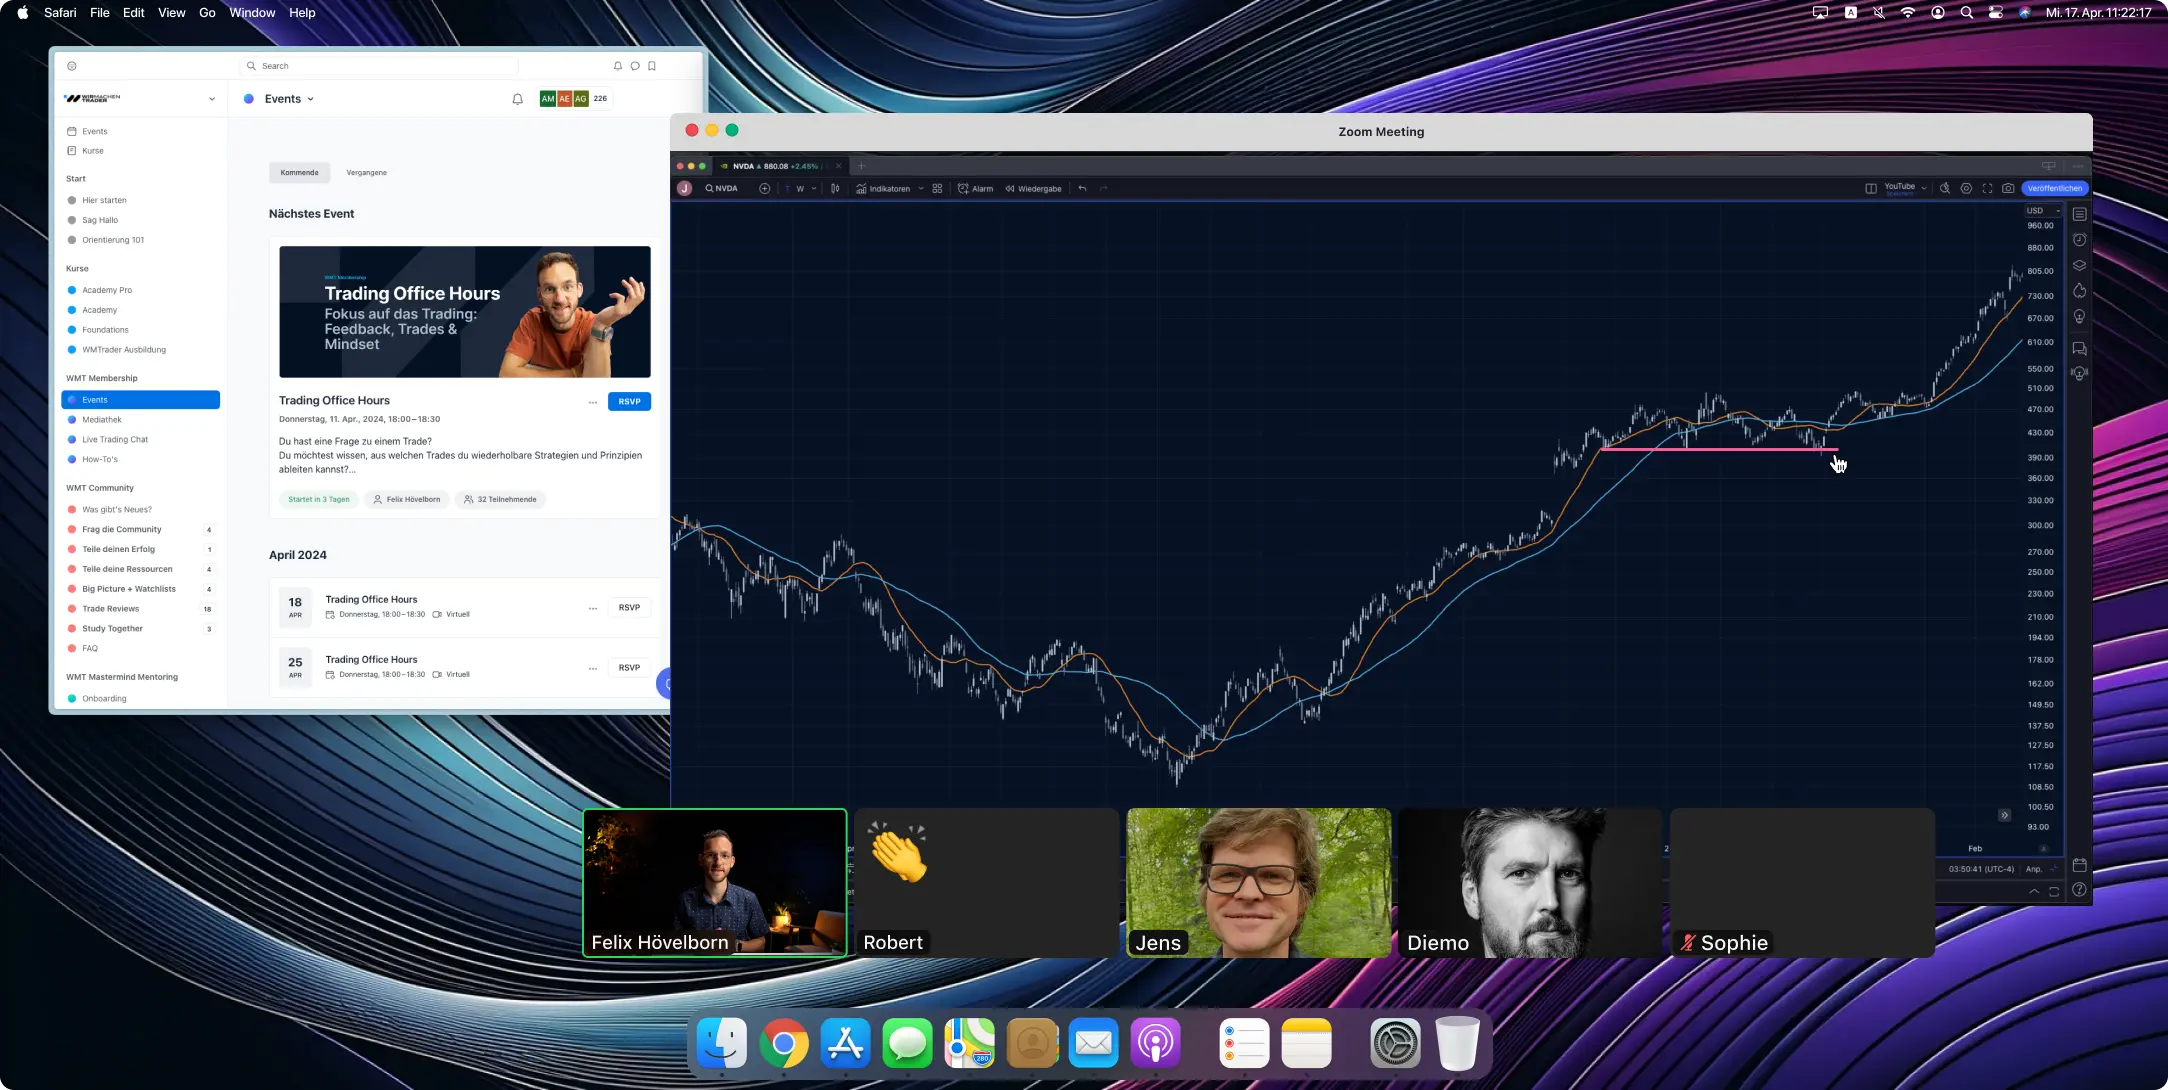
Task: Switch to the Vergangene events tab
Action: pos(366,173)
